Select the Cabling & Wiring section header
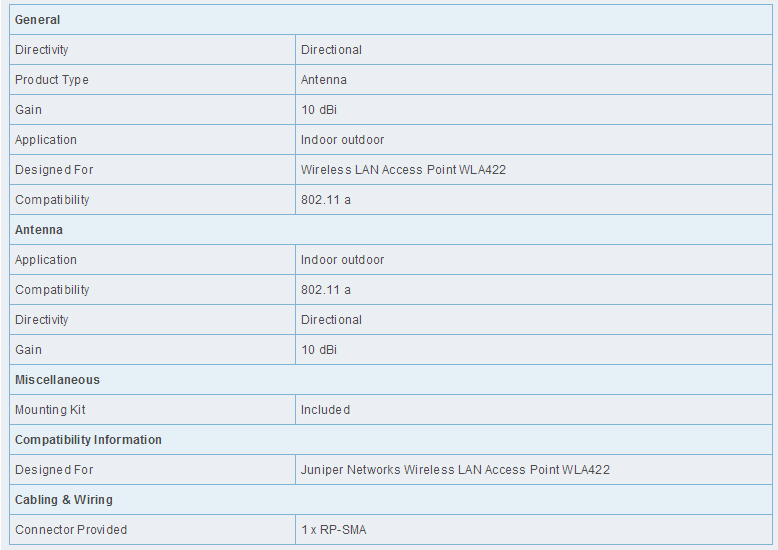The height and width of the screenshot is (550, 778). pyautogui.click(x=64, y=500)
